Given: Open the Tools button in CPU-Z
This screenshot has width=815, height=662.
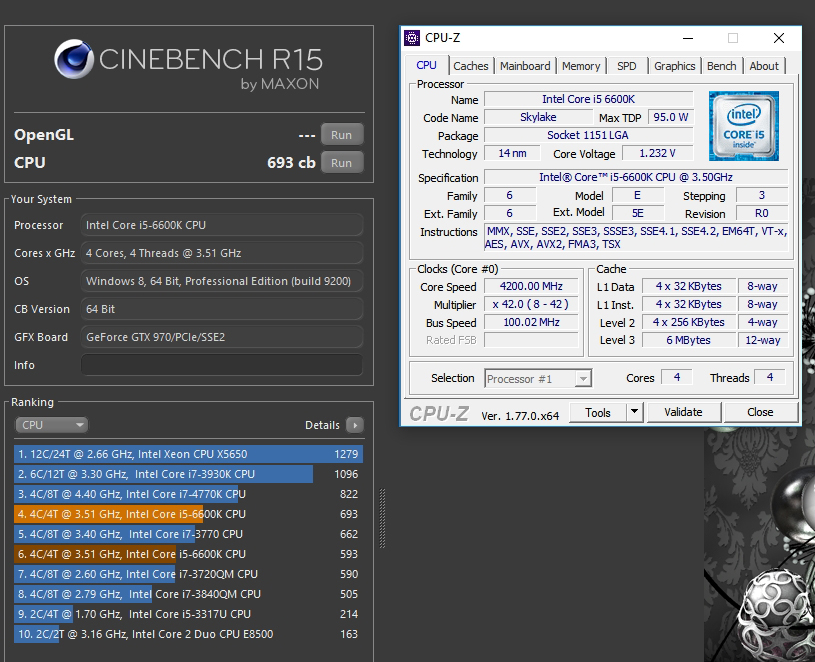Looking at the screenshot, I should point(598,413).
